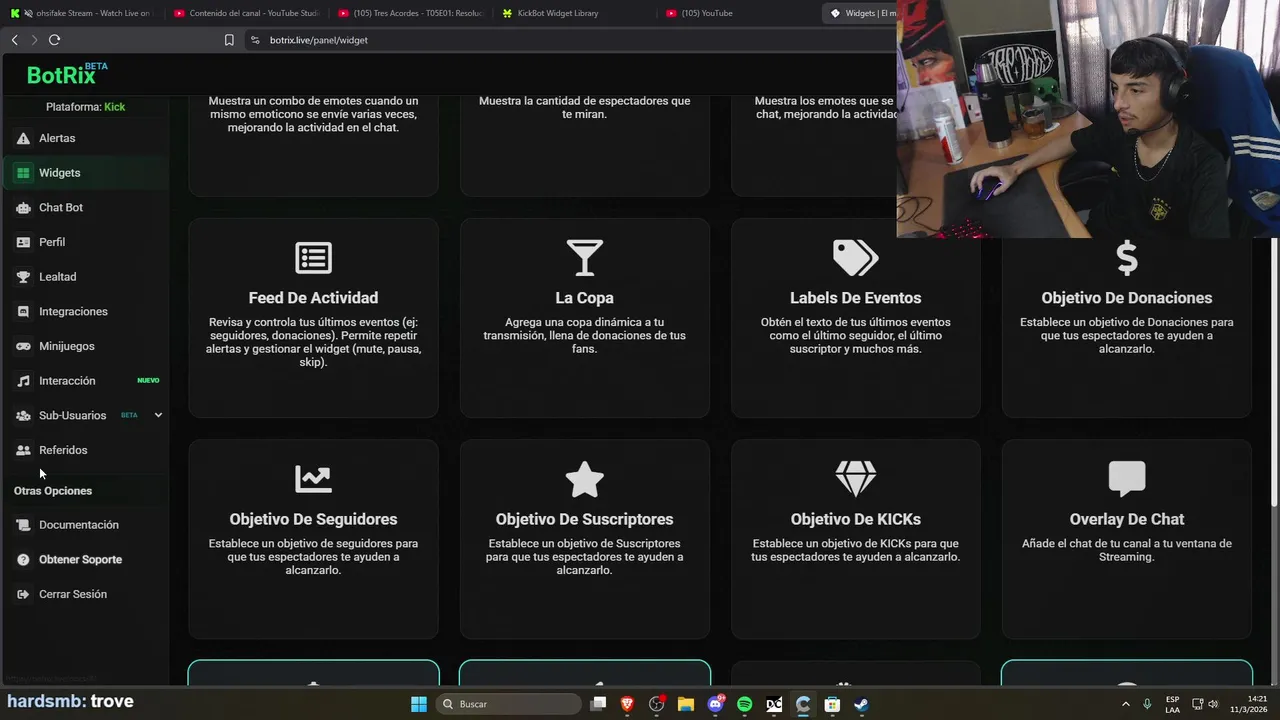This screenshot has height=720, width=1280.
Task: Click the BotRix logo
Action: (66, 74)
